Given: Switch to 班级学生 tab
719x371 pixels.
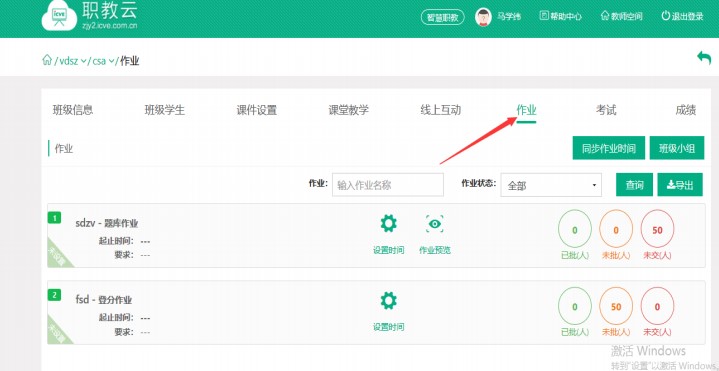Looking at the screenshot, I should (165, 110).
